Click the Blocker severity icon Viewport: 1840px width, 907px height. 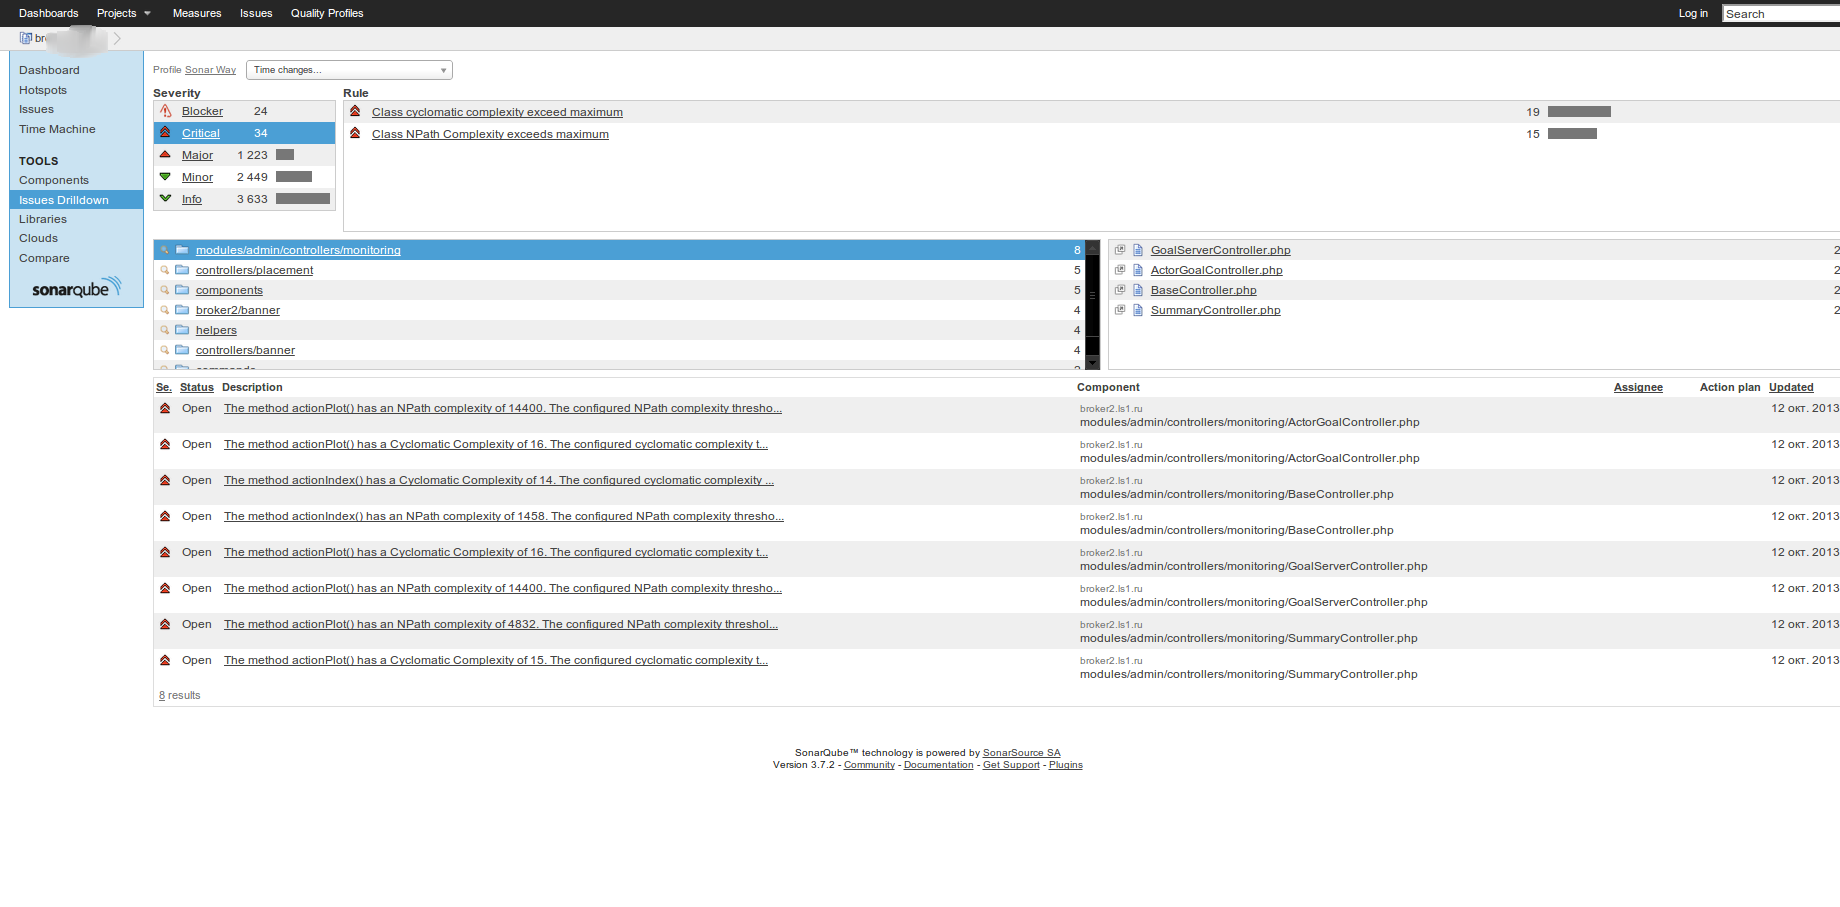(x=166, y=111)
